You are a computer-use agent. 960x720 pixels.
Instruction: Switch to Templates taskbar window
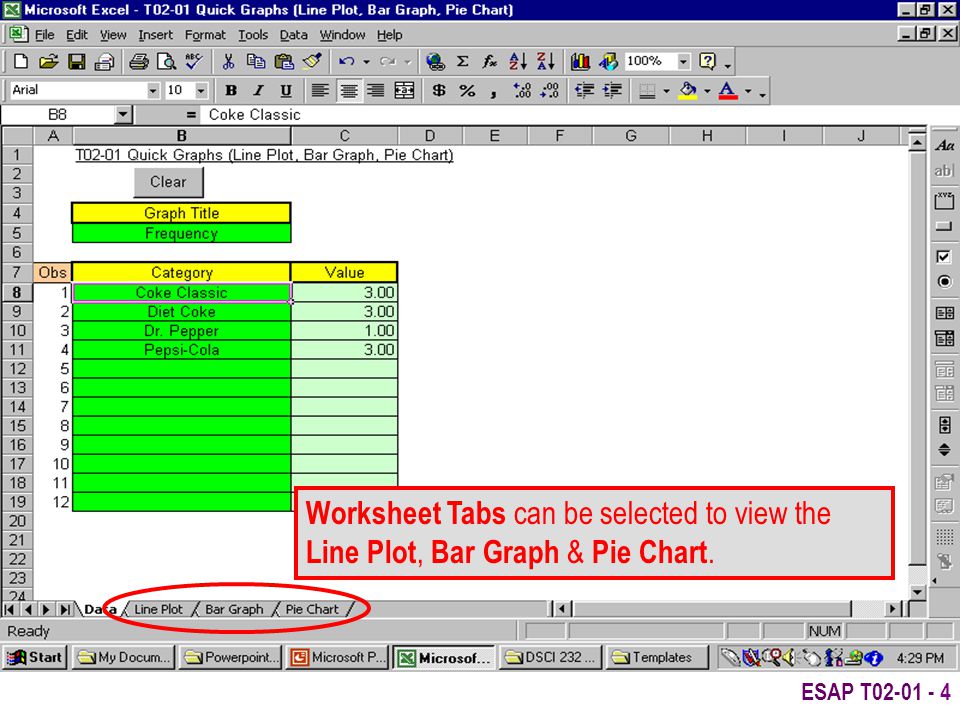656,657
